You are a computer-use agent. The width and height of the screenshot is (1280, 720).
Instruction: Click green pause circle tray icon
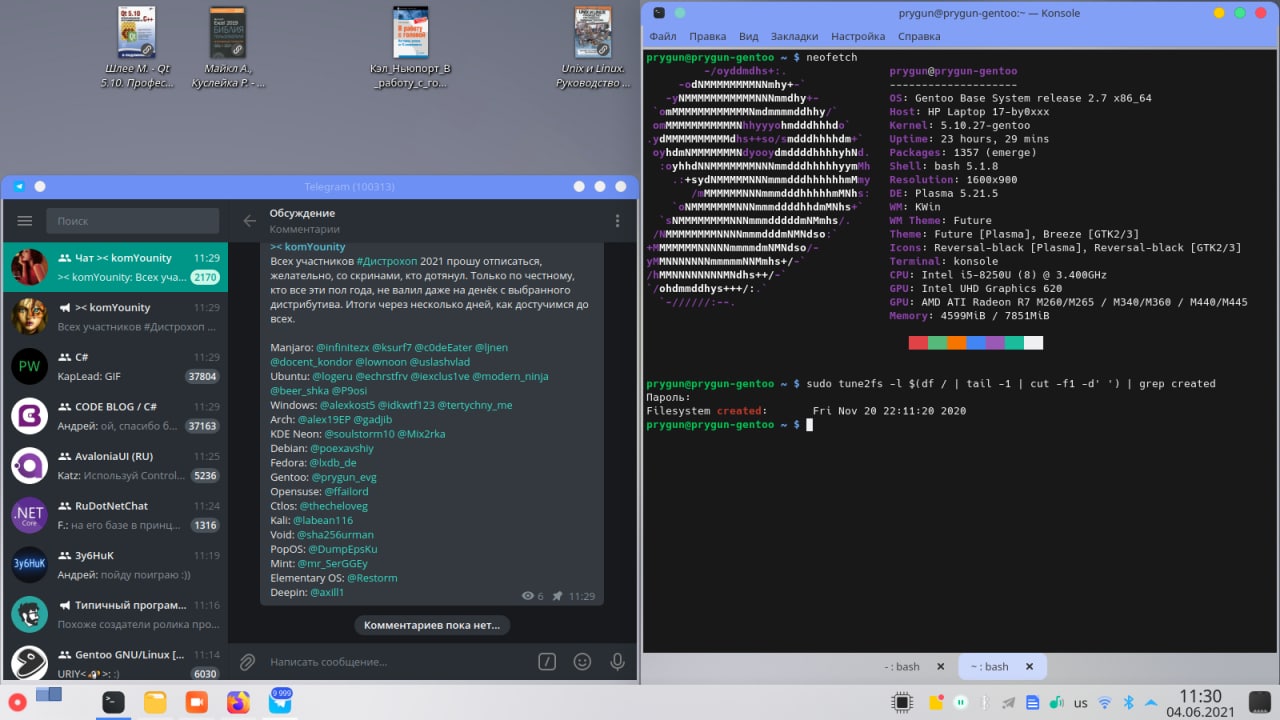coord(961,703)
